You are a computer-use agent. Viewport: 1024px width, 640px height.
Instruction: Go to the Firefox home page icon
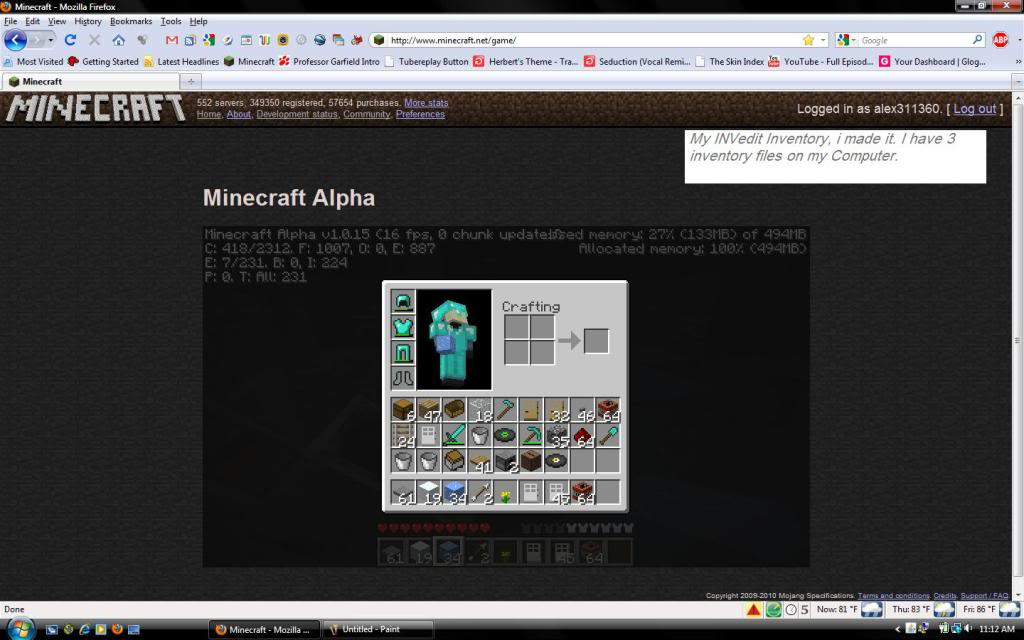(118, 40)
